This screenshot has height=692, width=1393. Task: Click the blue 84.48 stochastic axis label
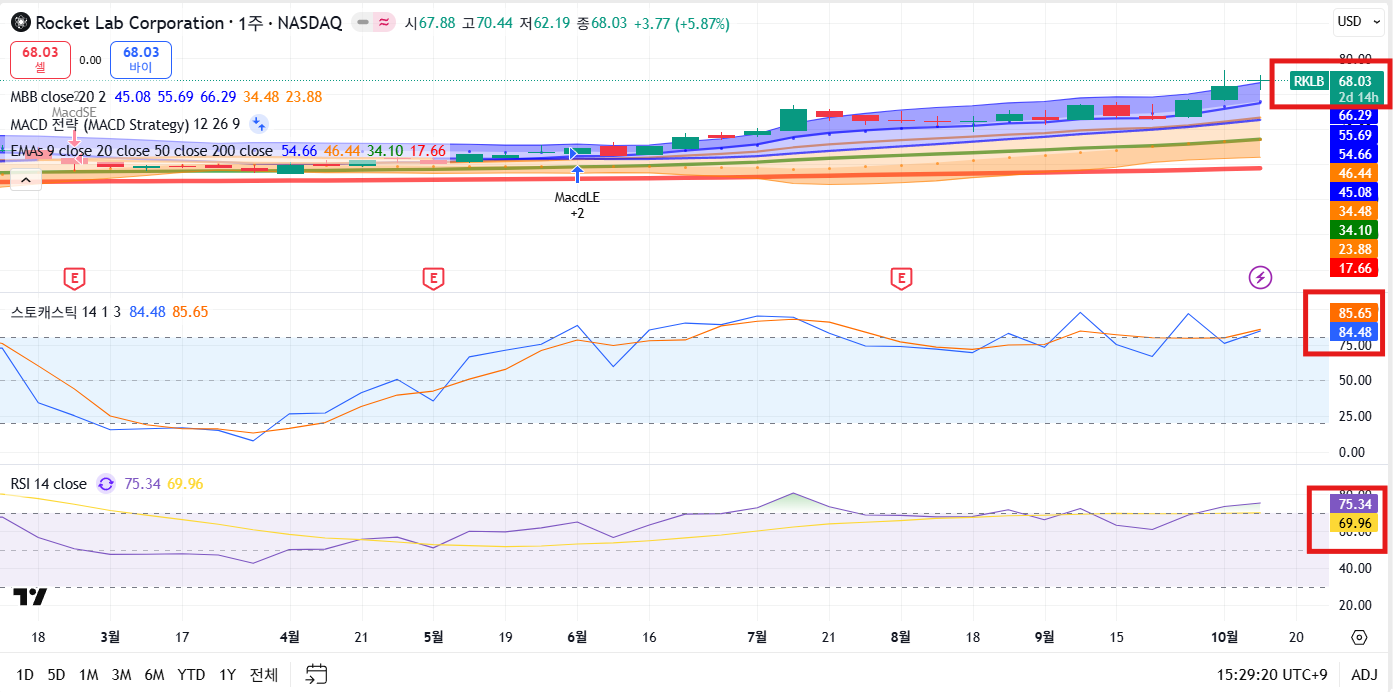pos(1355,332)
